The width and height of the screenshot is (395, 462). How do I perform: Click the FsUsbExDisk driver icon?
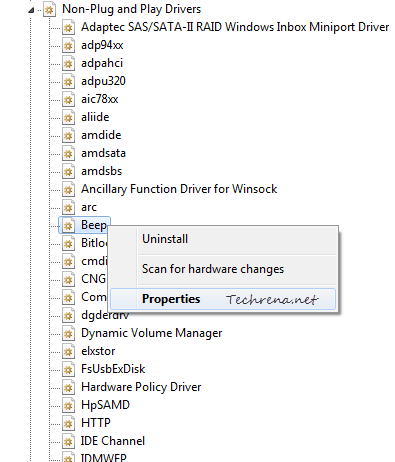pos(68,369)
